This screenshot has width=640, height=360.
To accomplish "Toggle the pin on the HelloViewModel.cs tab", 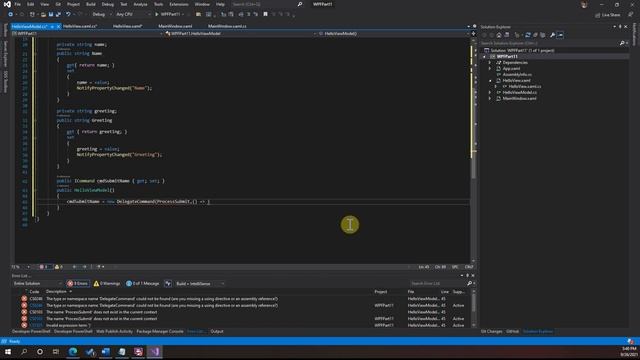I will tap(52, 27).
